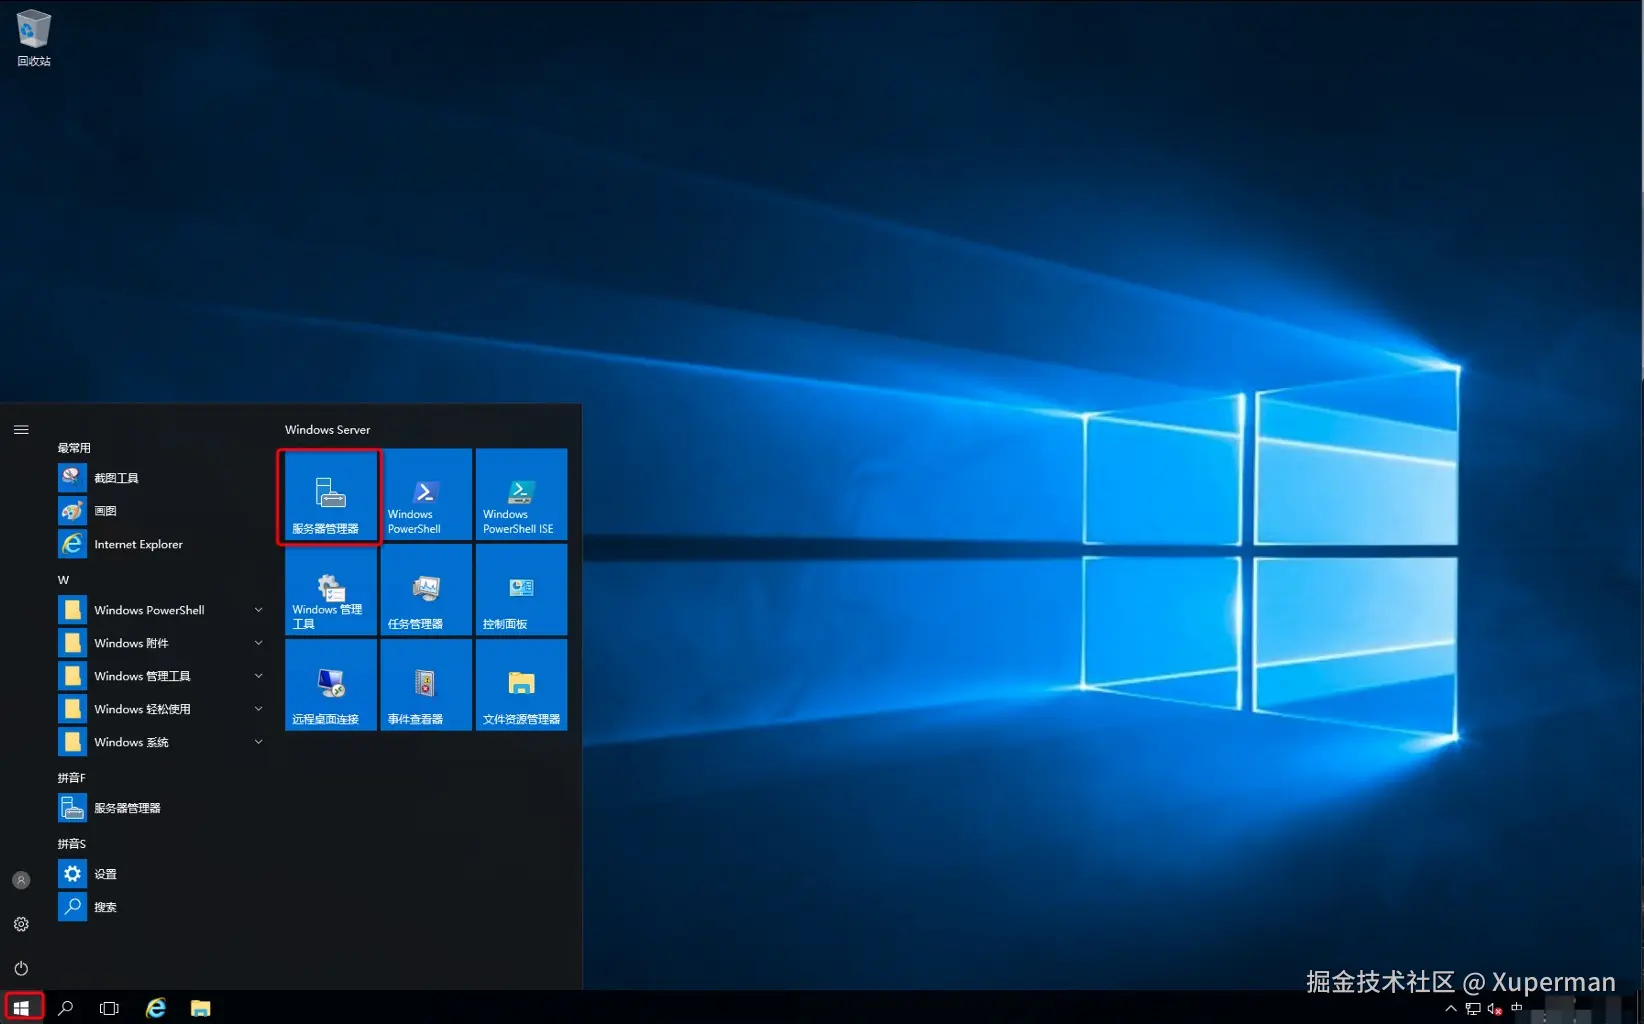Open taskbar search magnifier
The height and width of the screenshot is (1024, 1644).
coord(66,1008)
